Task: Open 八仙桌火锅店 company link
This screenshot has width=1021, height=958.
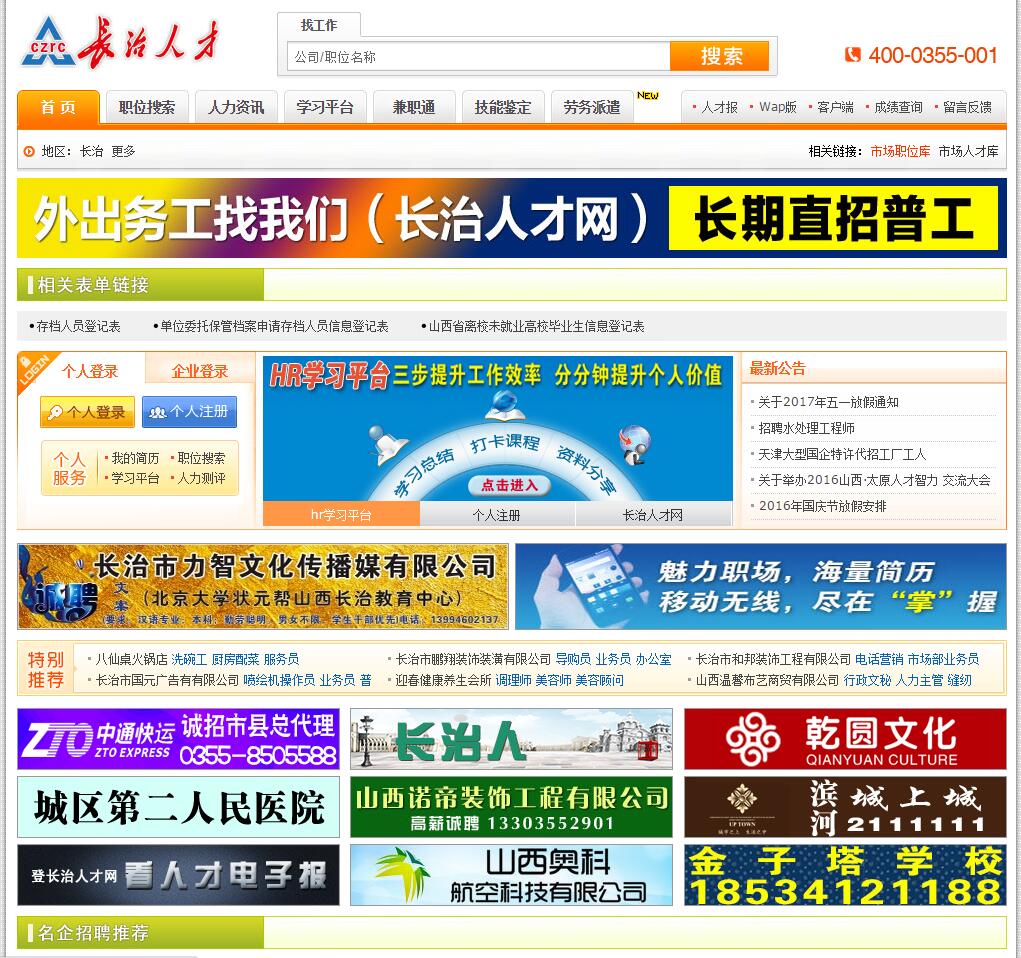Action: (132, 659)
